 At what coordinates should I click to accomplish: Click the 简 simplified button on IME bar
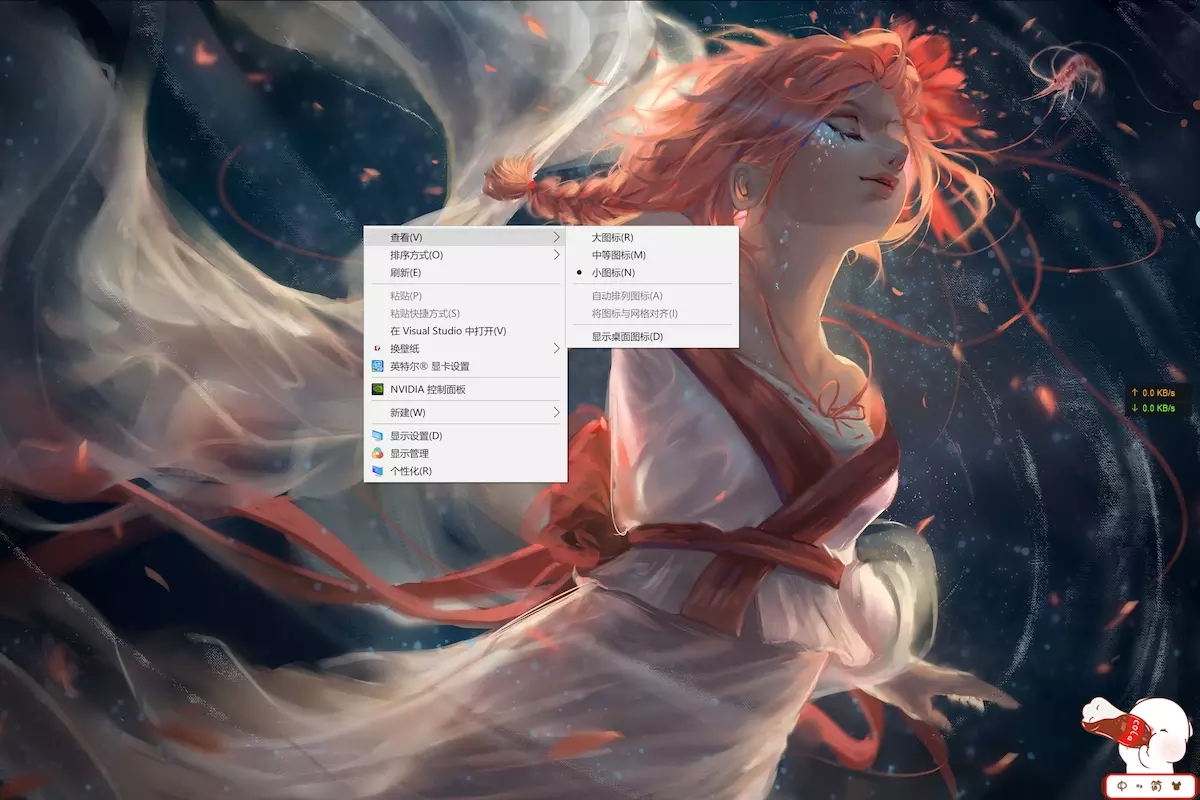(x=1155, y=787)
